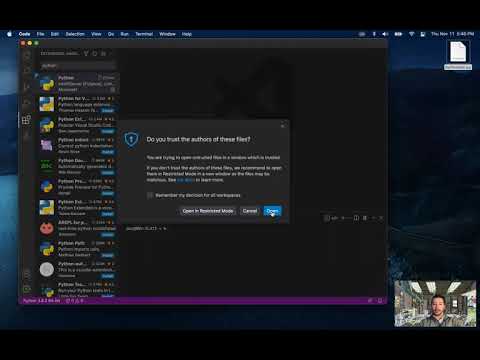
Task: Open the Accounts icon in the activity bar
Action: [27, 274]
